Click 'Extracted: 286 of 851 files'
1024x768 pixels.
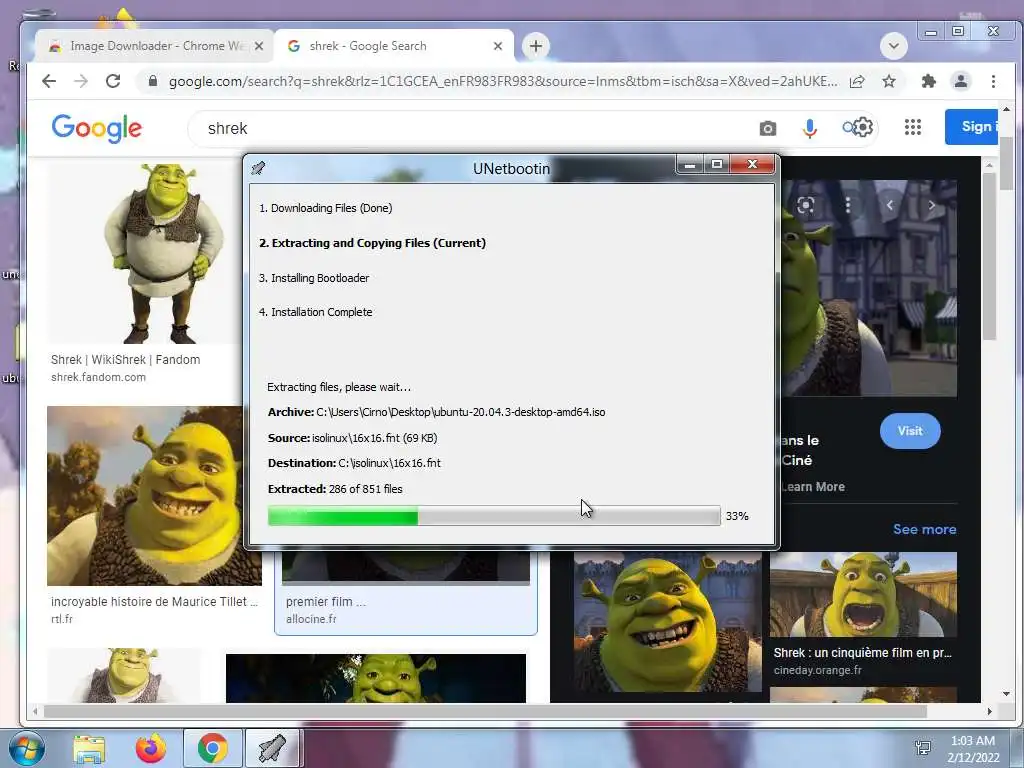[x=335, y=488]
